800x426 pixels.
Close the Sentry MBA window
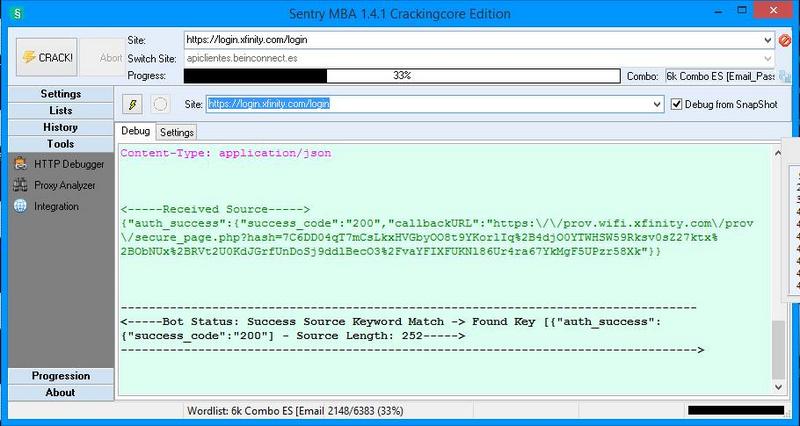click(774, 10)
